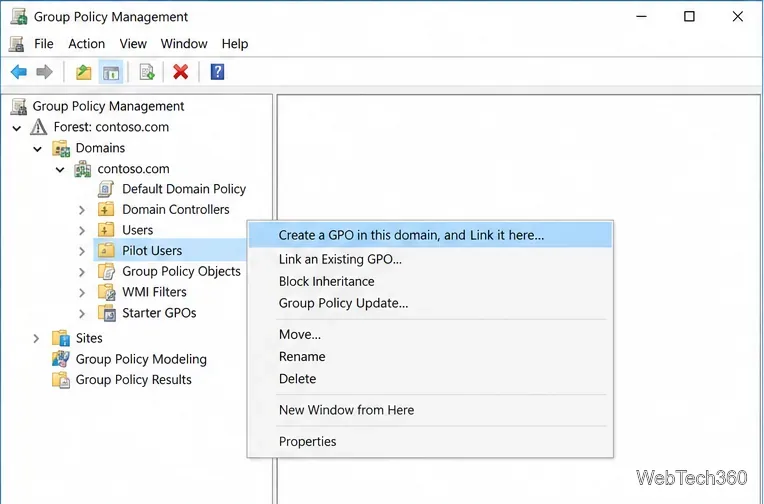Click the Pilot Users OU folder icon
This screenshot has width=764, height=504.
106,251
